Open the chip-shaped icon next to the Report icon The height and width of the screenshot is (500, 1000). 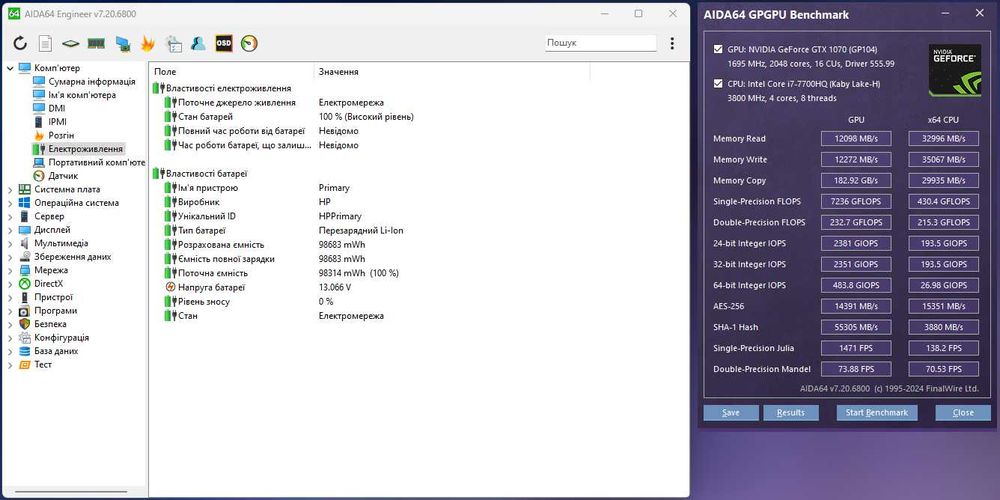coord(71,43)
